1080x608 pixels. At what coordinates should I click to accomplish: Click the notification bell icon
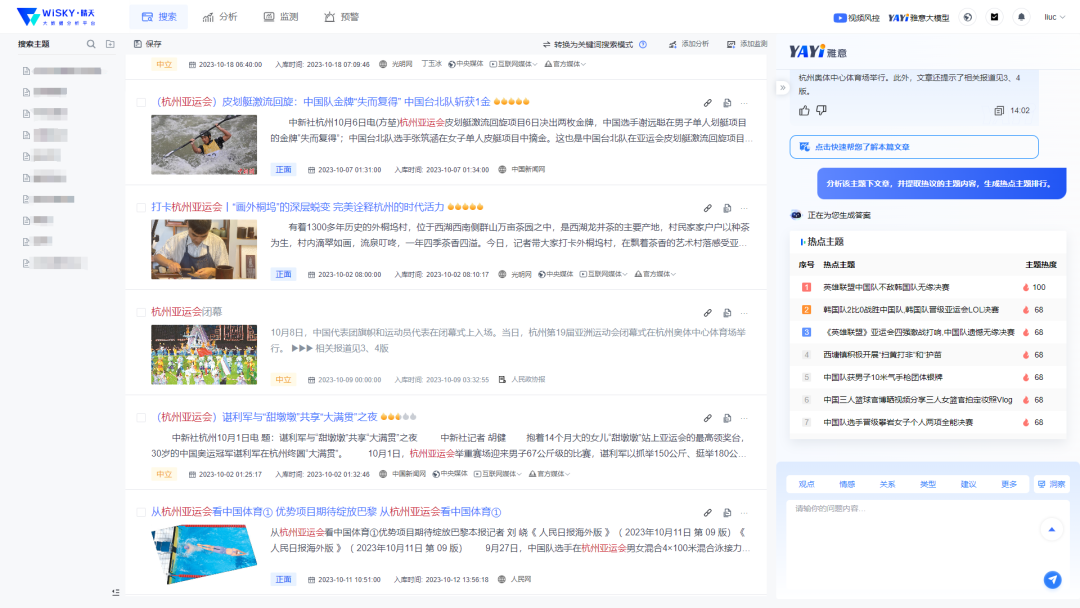coord(1021,17)
